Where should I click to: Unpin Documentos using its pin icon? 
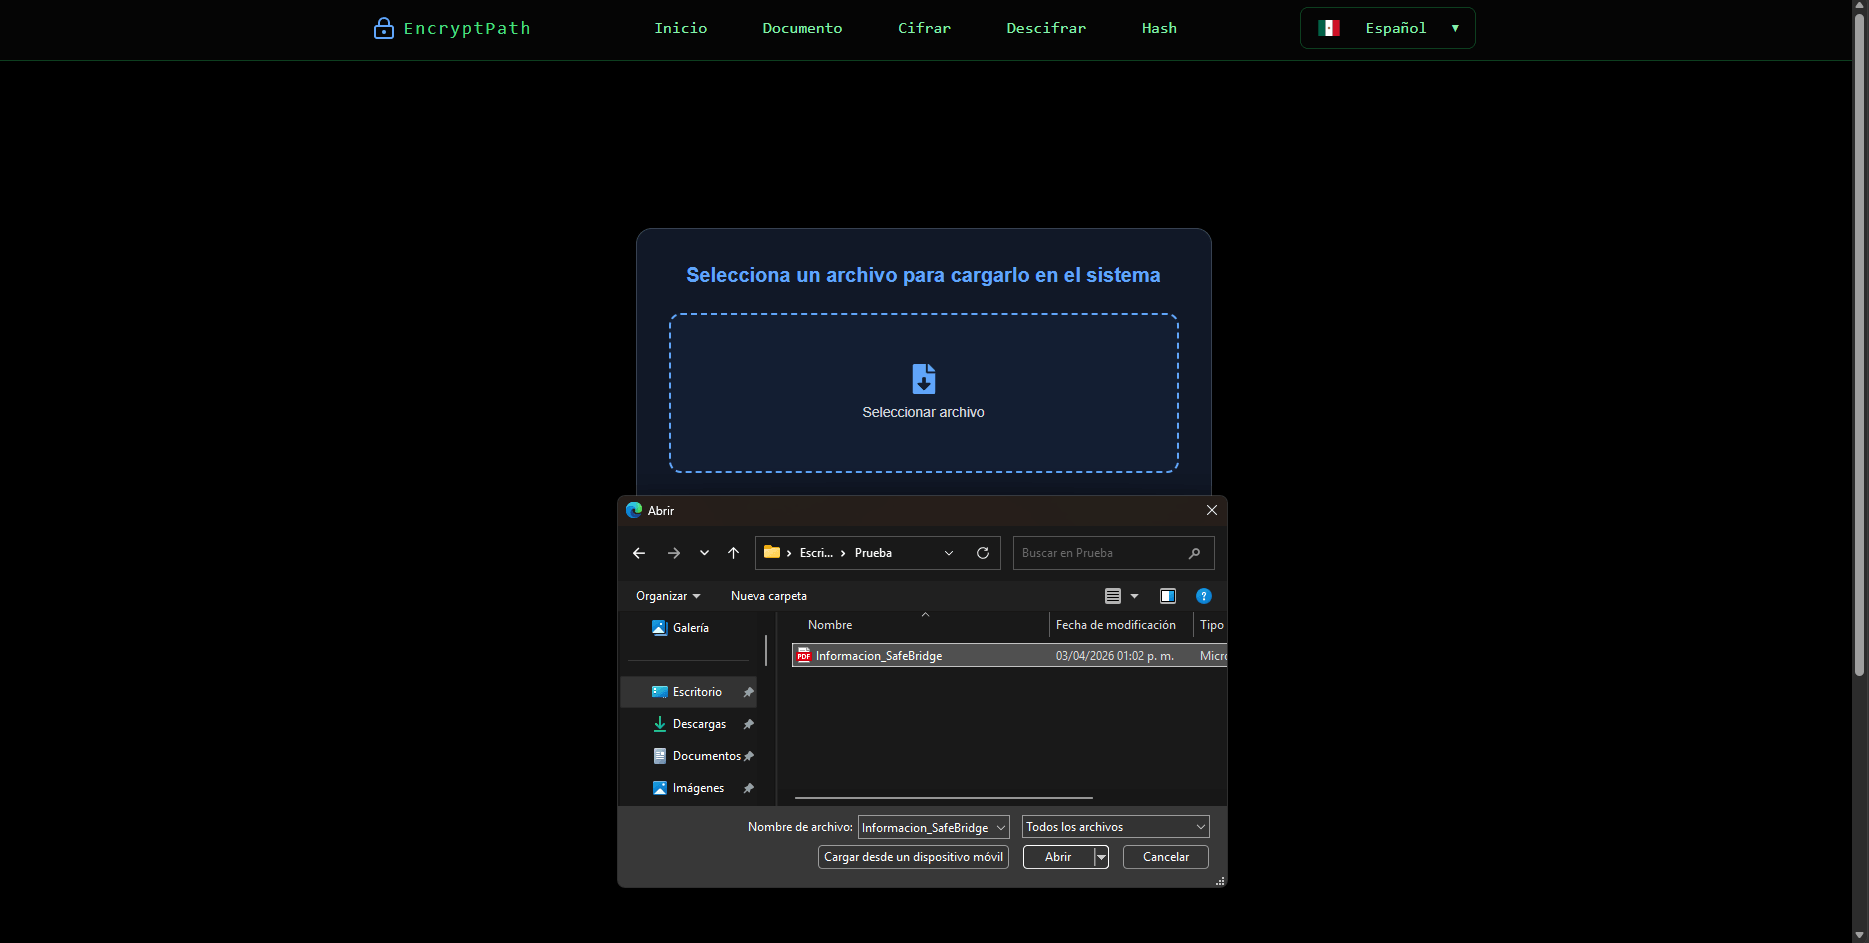[x=748, y=756]
